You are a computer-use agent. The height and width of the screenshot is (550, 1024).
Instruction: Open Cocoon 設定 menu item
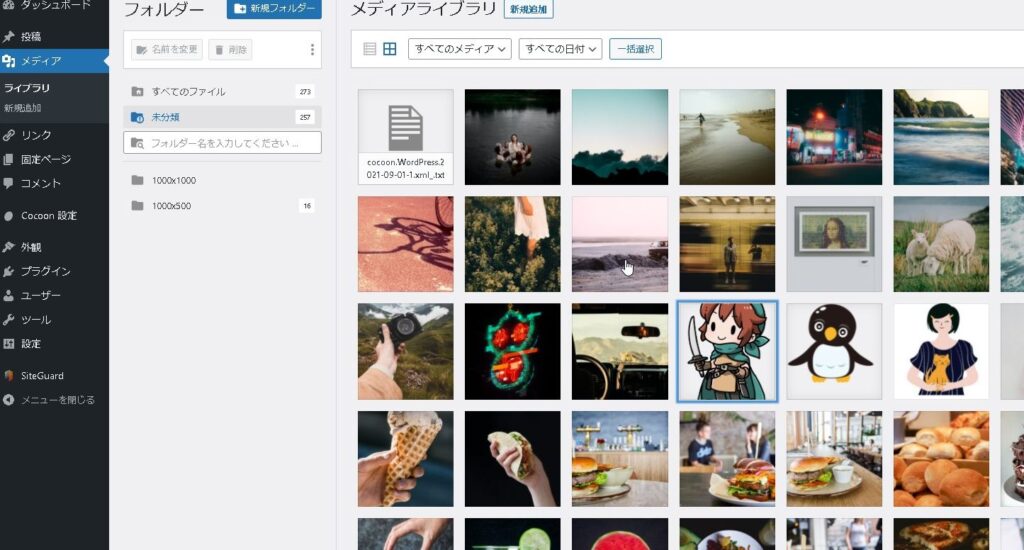pos(49,216)
